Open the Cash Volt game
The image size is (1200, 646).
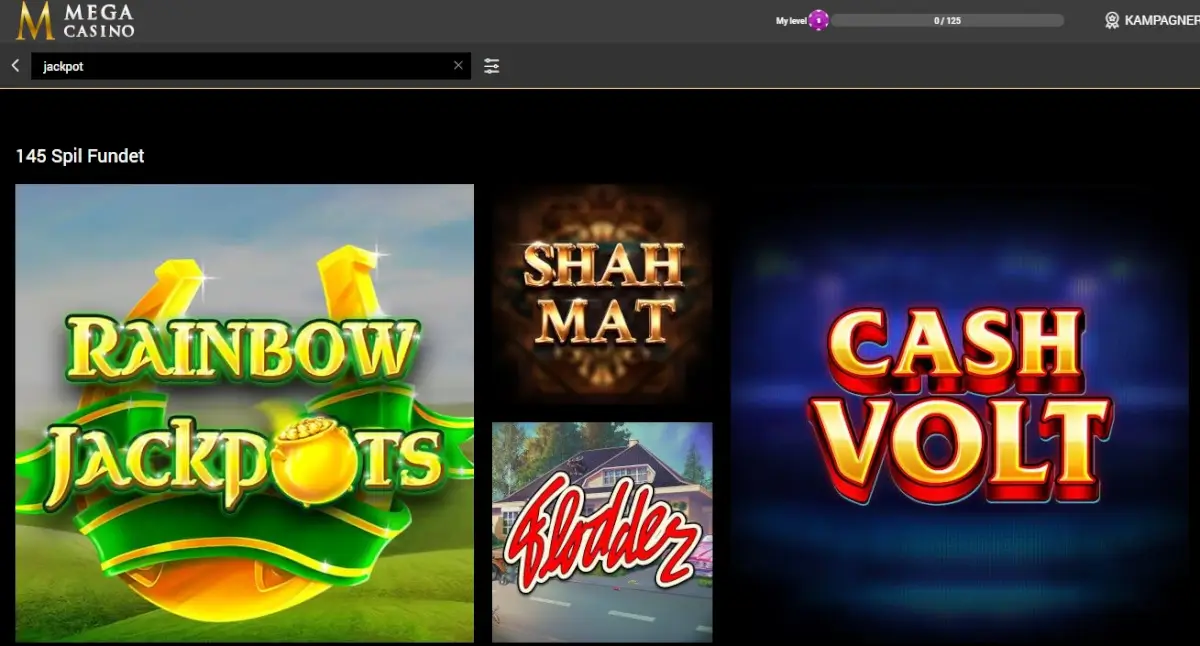[x=963, y=412]
